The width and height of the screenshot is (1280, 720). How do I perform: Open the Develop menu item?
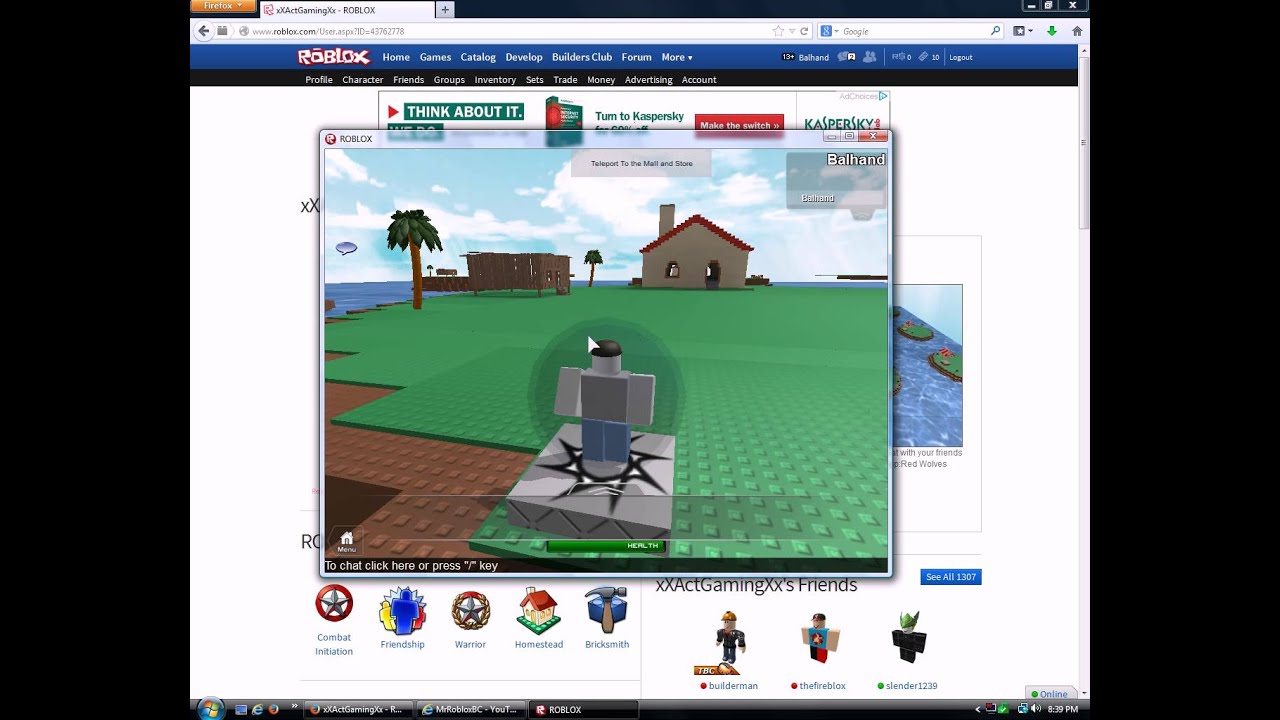point(524,57)
